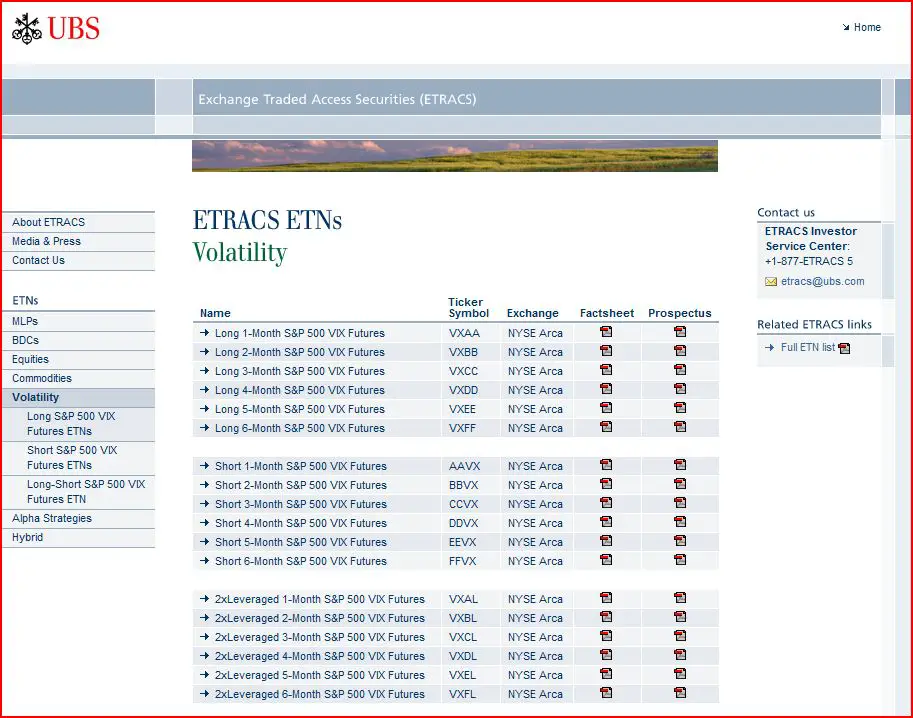Screen dimensions: 913x718
Task: Open Long 1-Month S&P 500 VIX Futures
Action: point(300,333)
